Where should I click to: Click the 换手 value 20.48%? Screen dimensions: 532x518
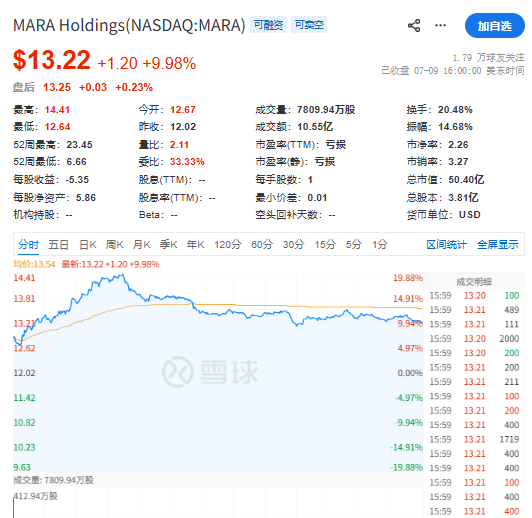tap(455, 110)
